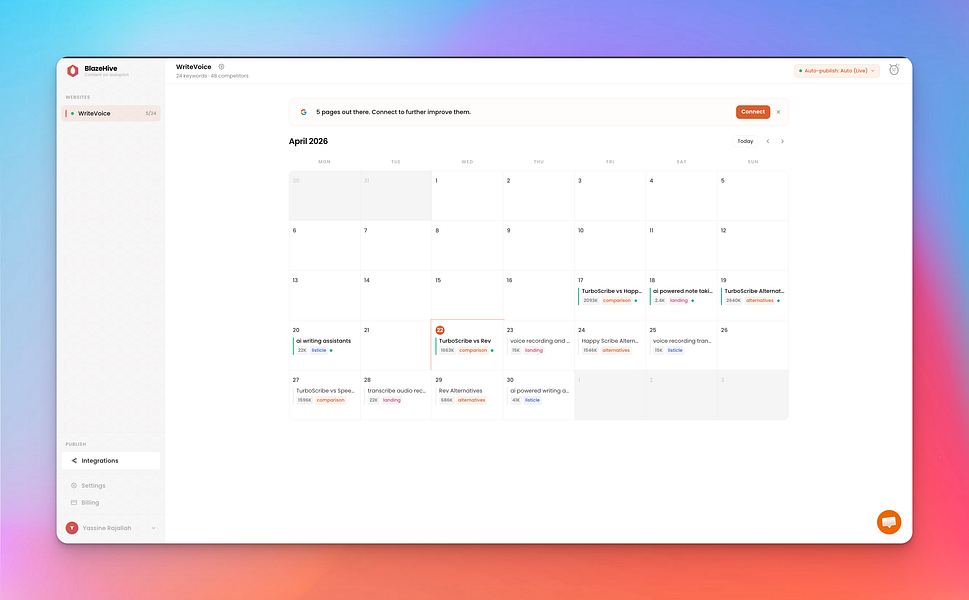
Task: Click the Integrations share icon
Action: point(74,460)
